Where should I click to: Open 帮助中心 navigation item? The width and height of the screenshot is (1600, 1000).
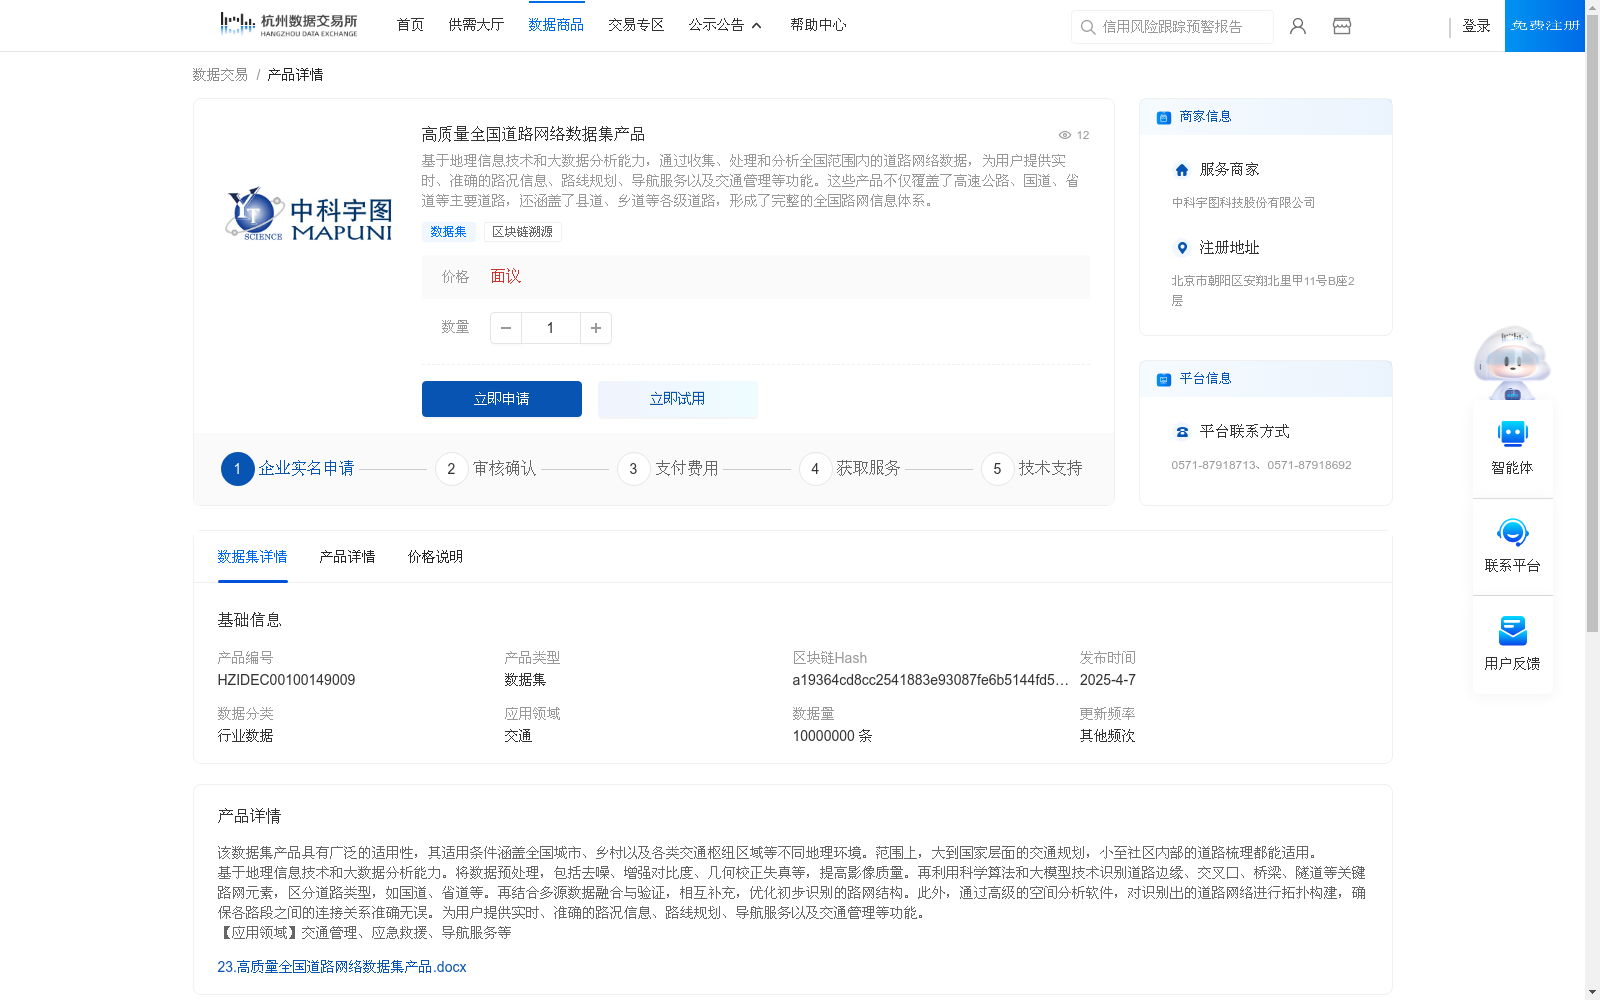(x=818, y=25)
